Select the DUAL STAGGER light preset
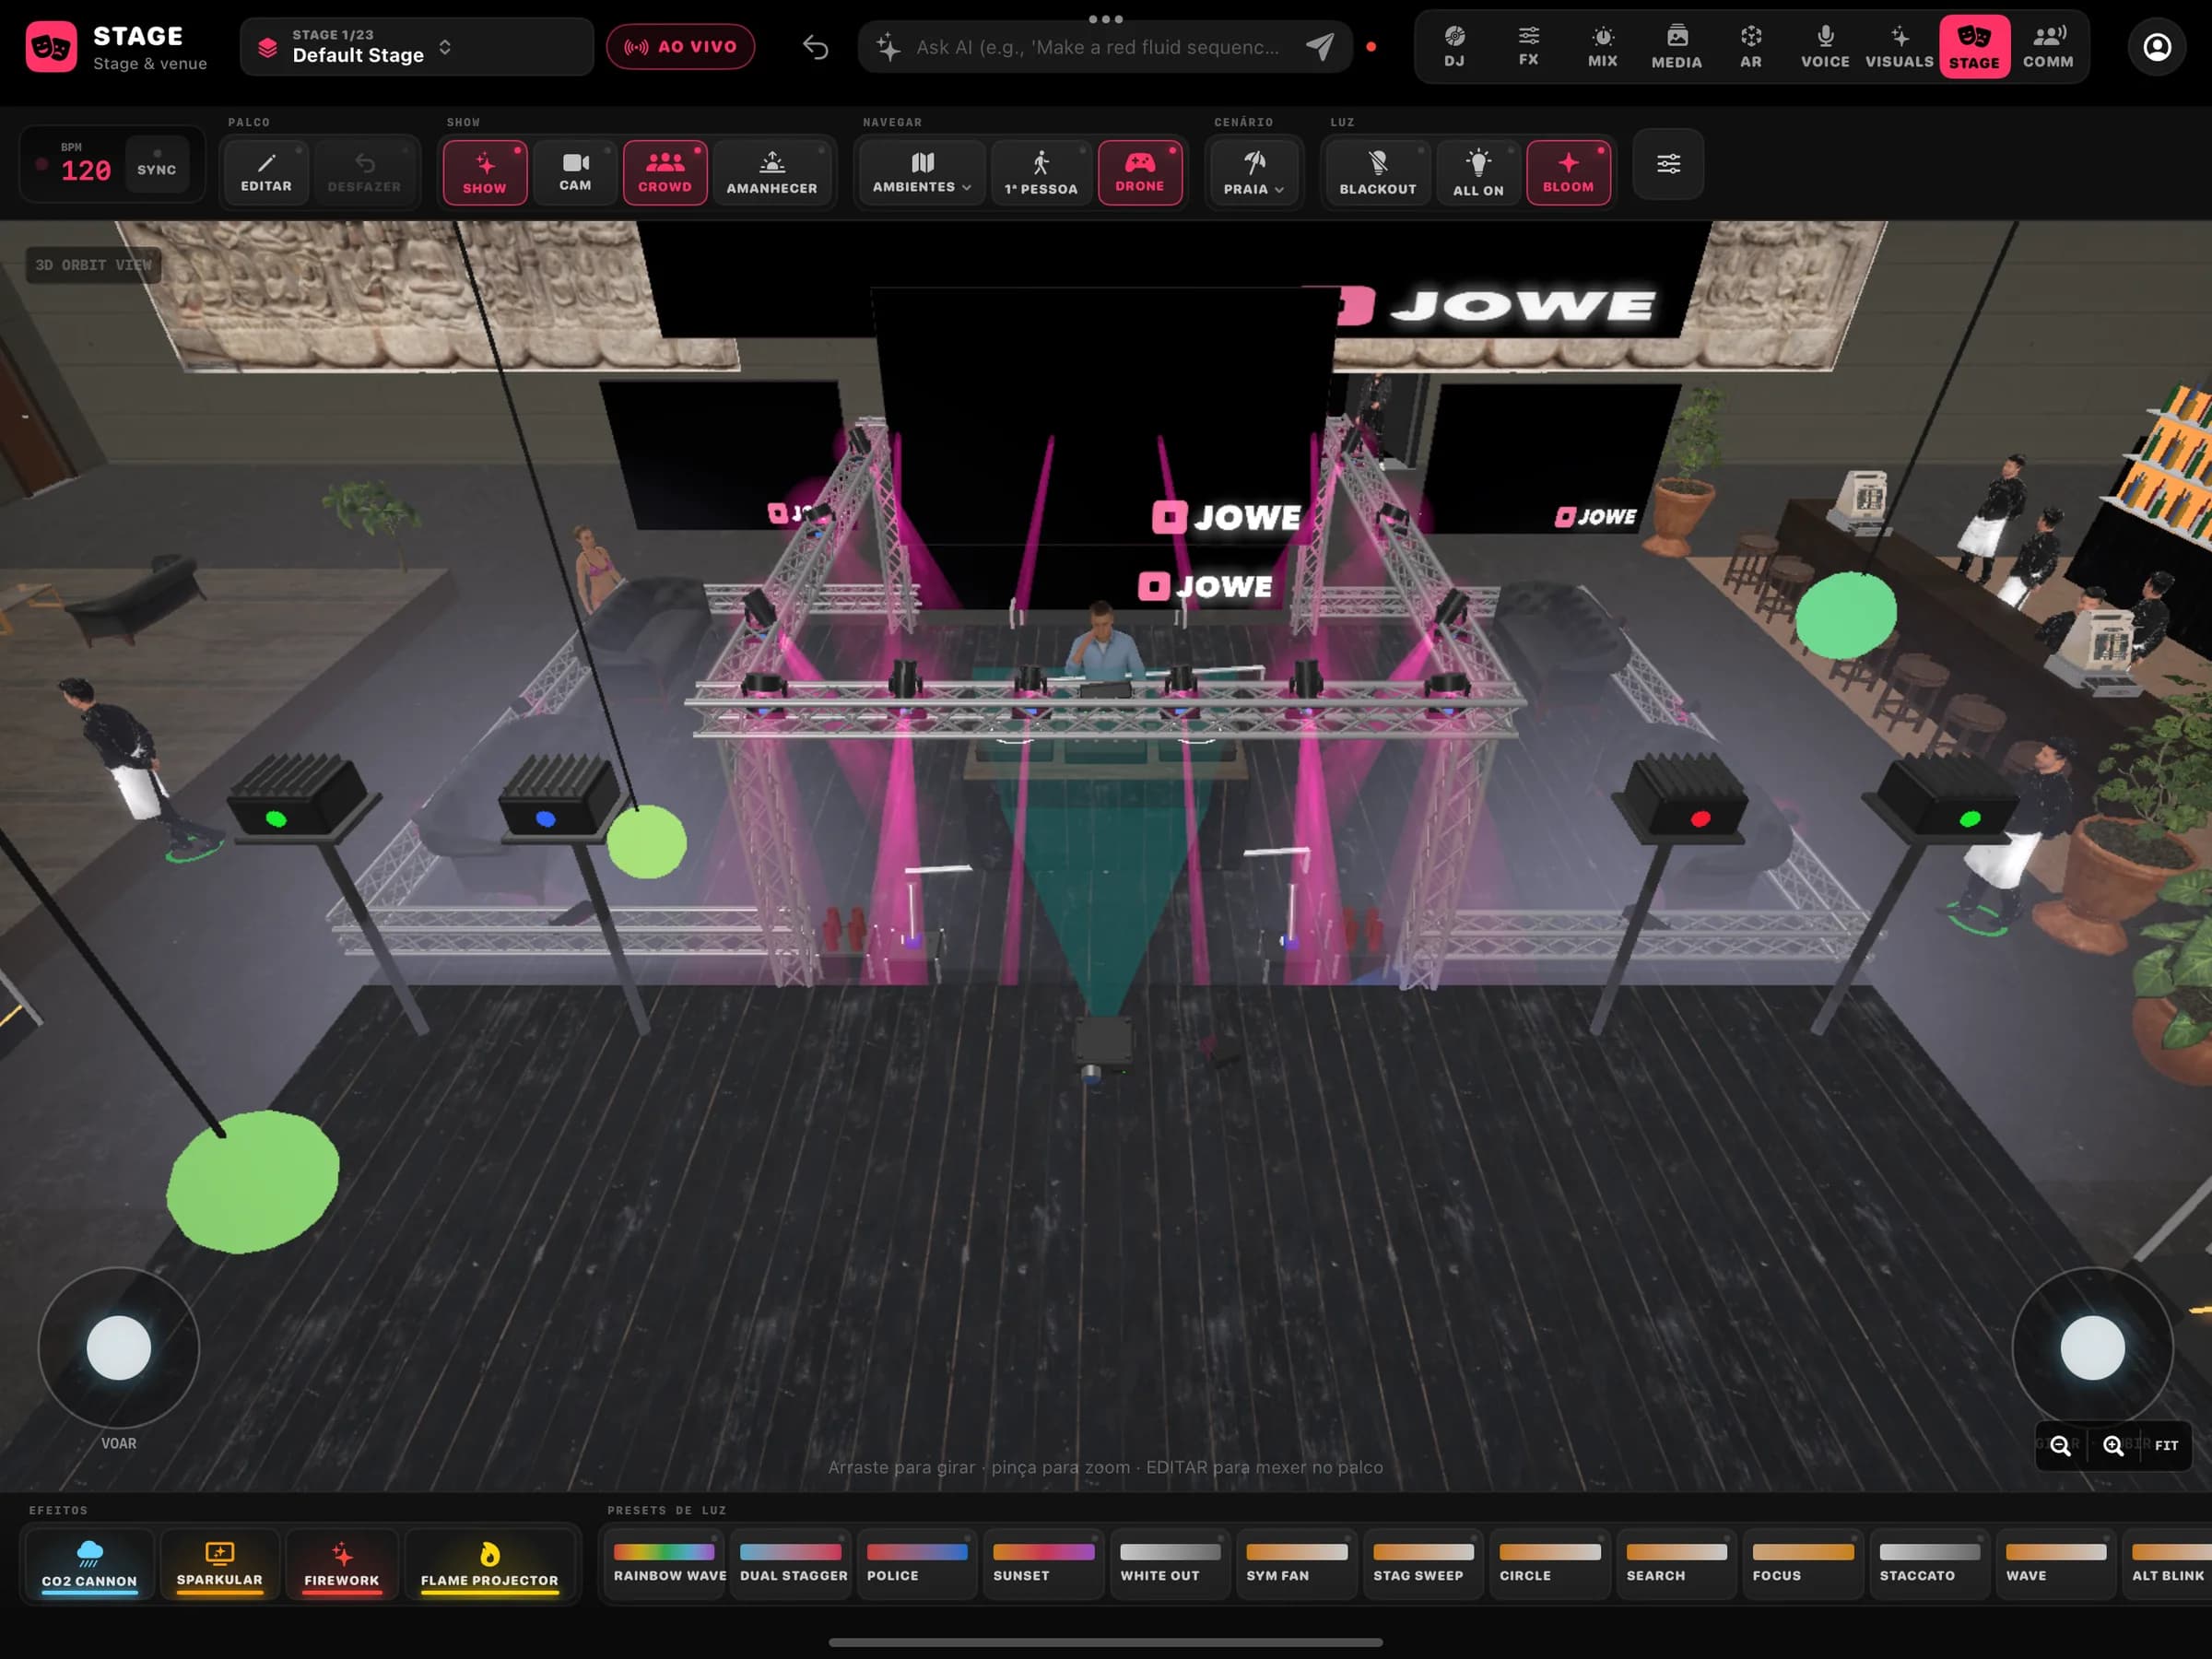The height and width of the screenshot is (1659, 2212). tap(791, 1564)
